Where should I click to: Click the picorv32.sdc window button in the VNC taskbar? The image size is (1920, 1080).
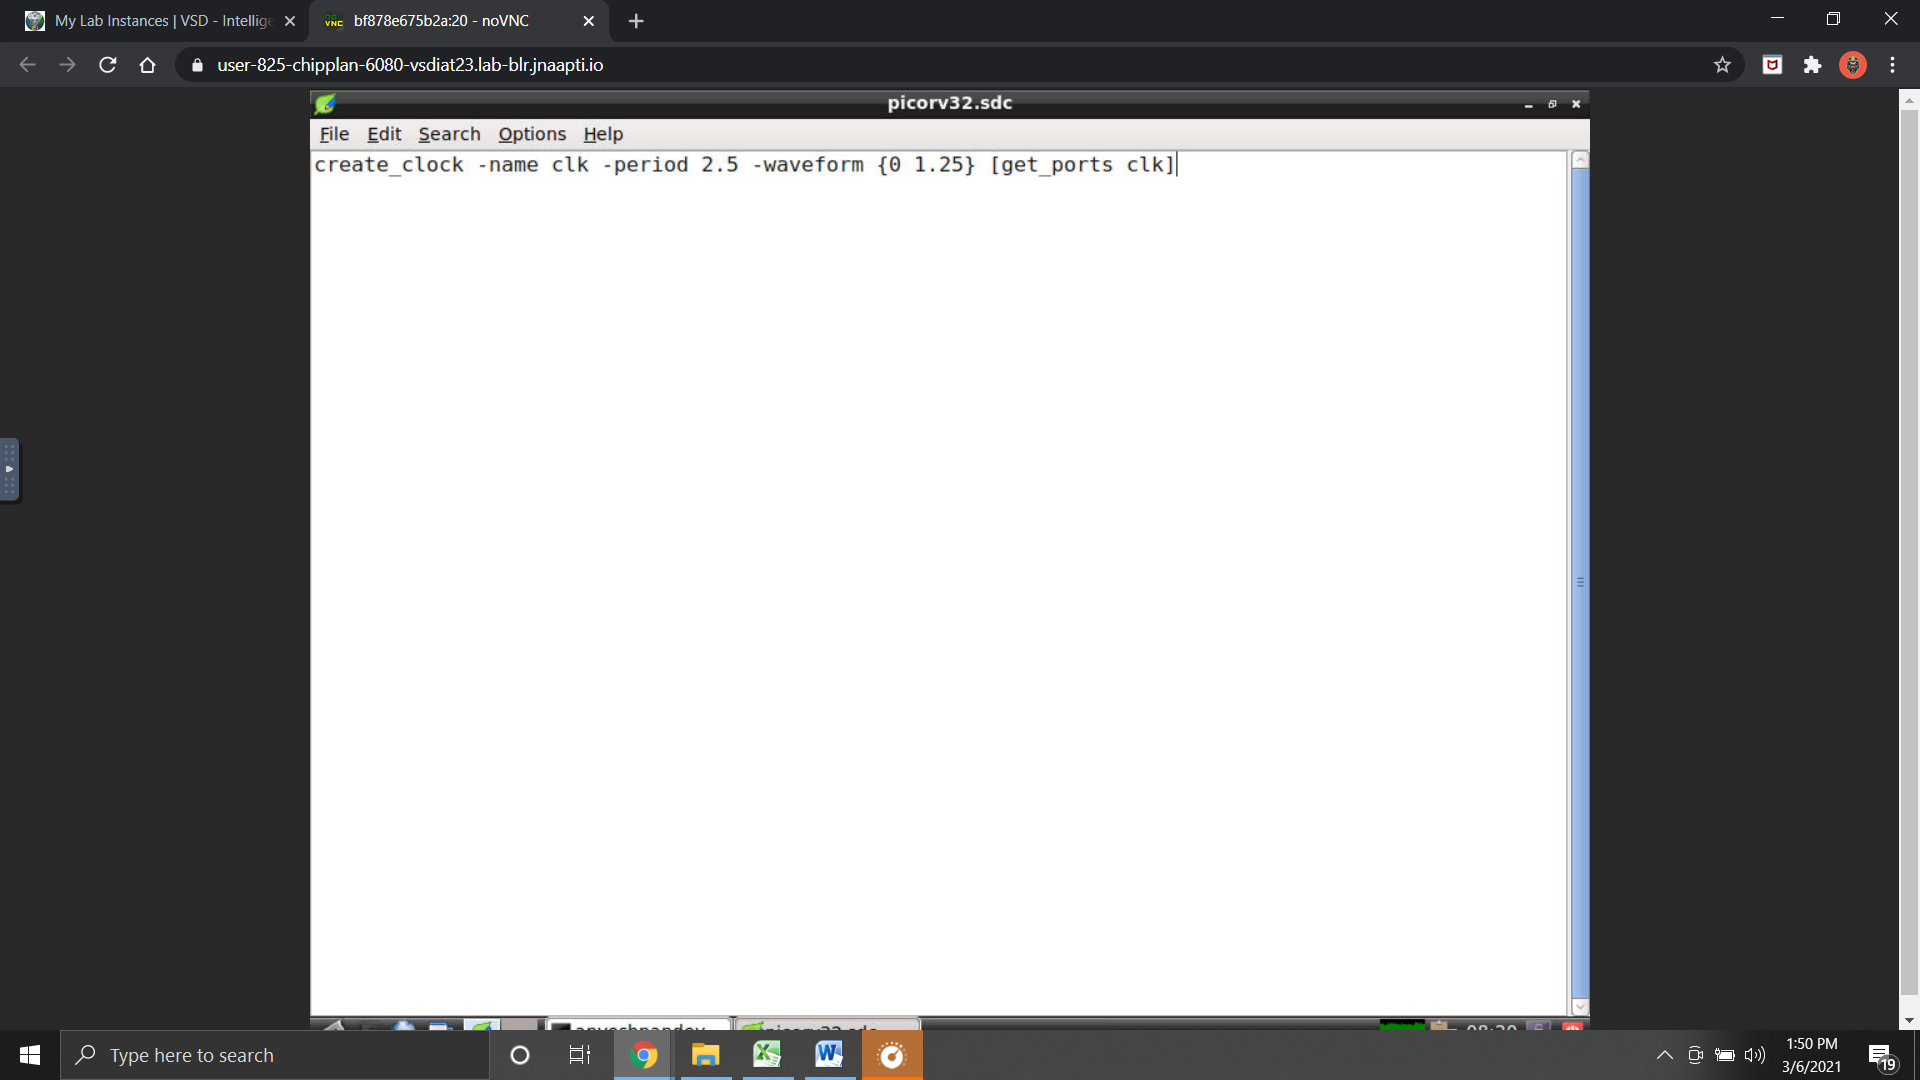(825, 1031)
